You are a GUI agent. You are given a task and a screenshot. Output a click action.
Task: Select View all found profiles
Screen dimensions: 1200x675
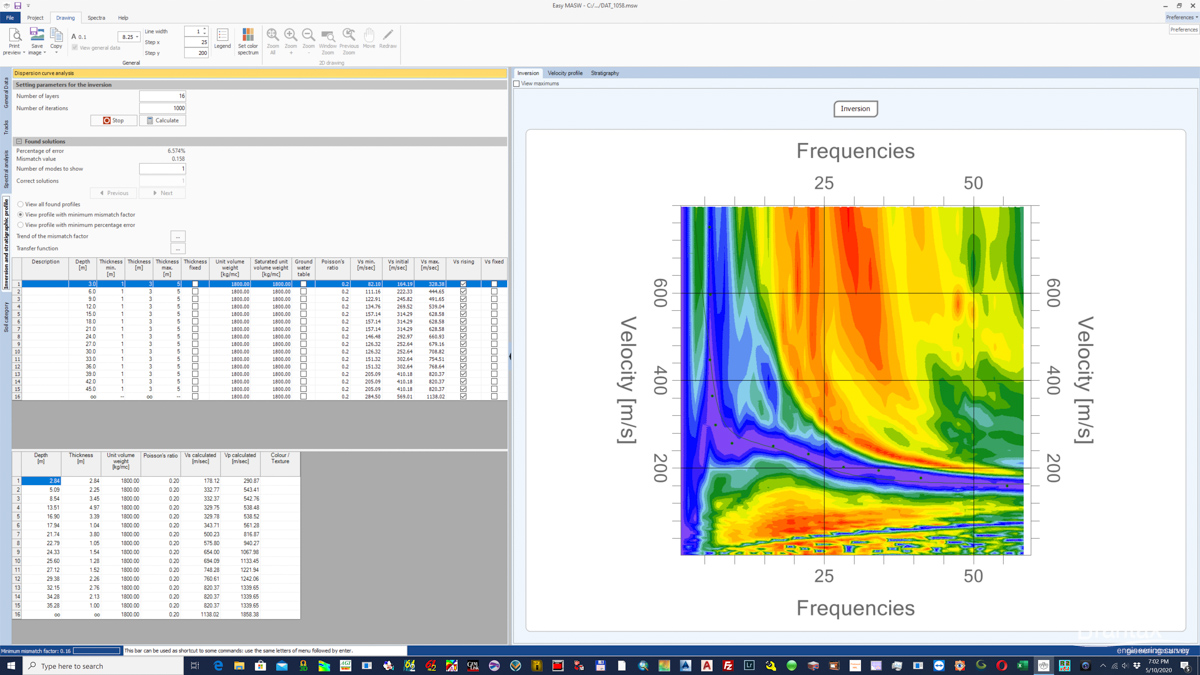(21, 204)
